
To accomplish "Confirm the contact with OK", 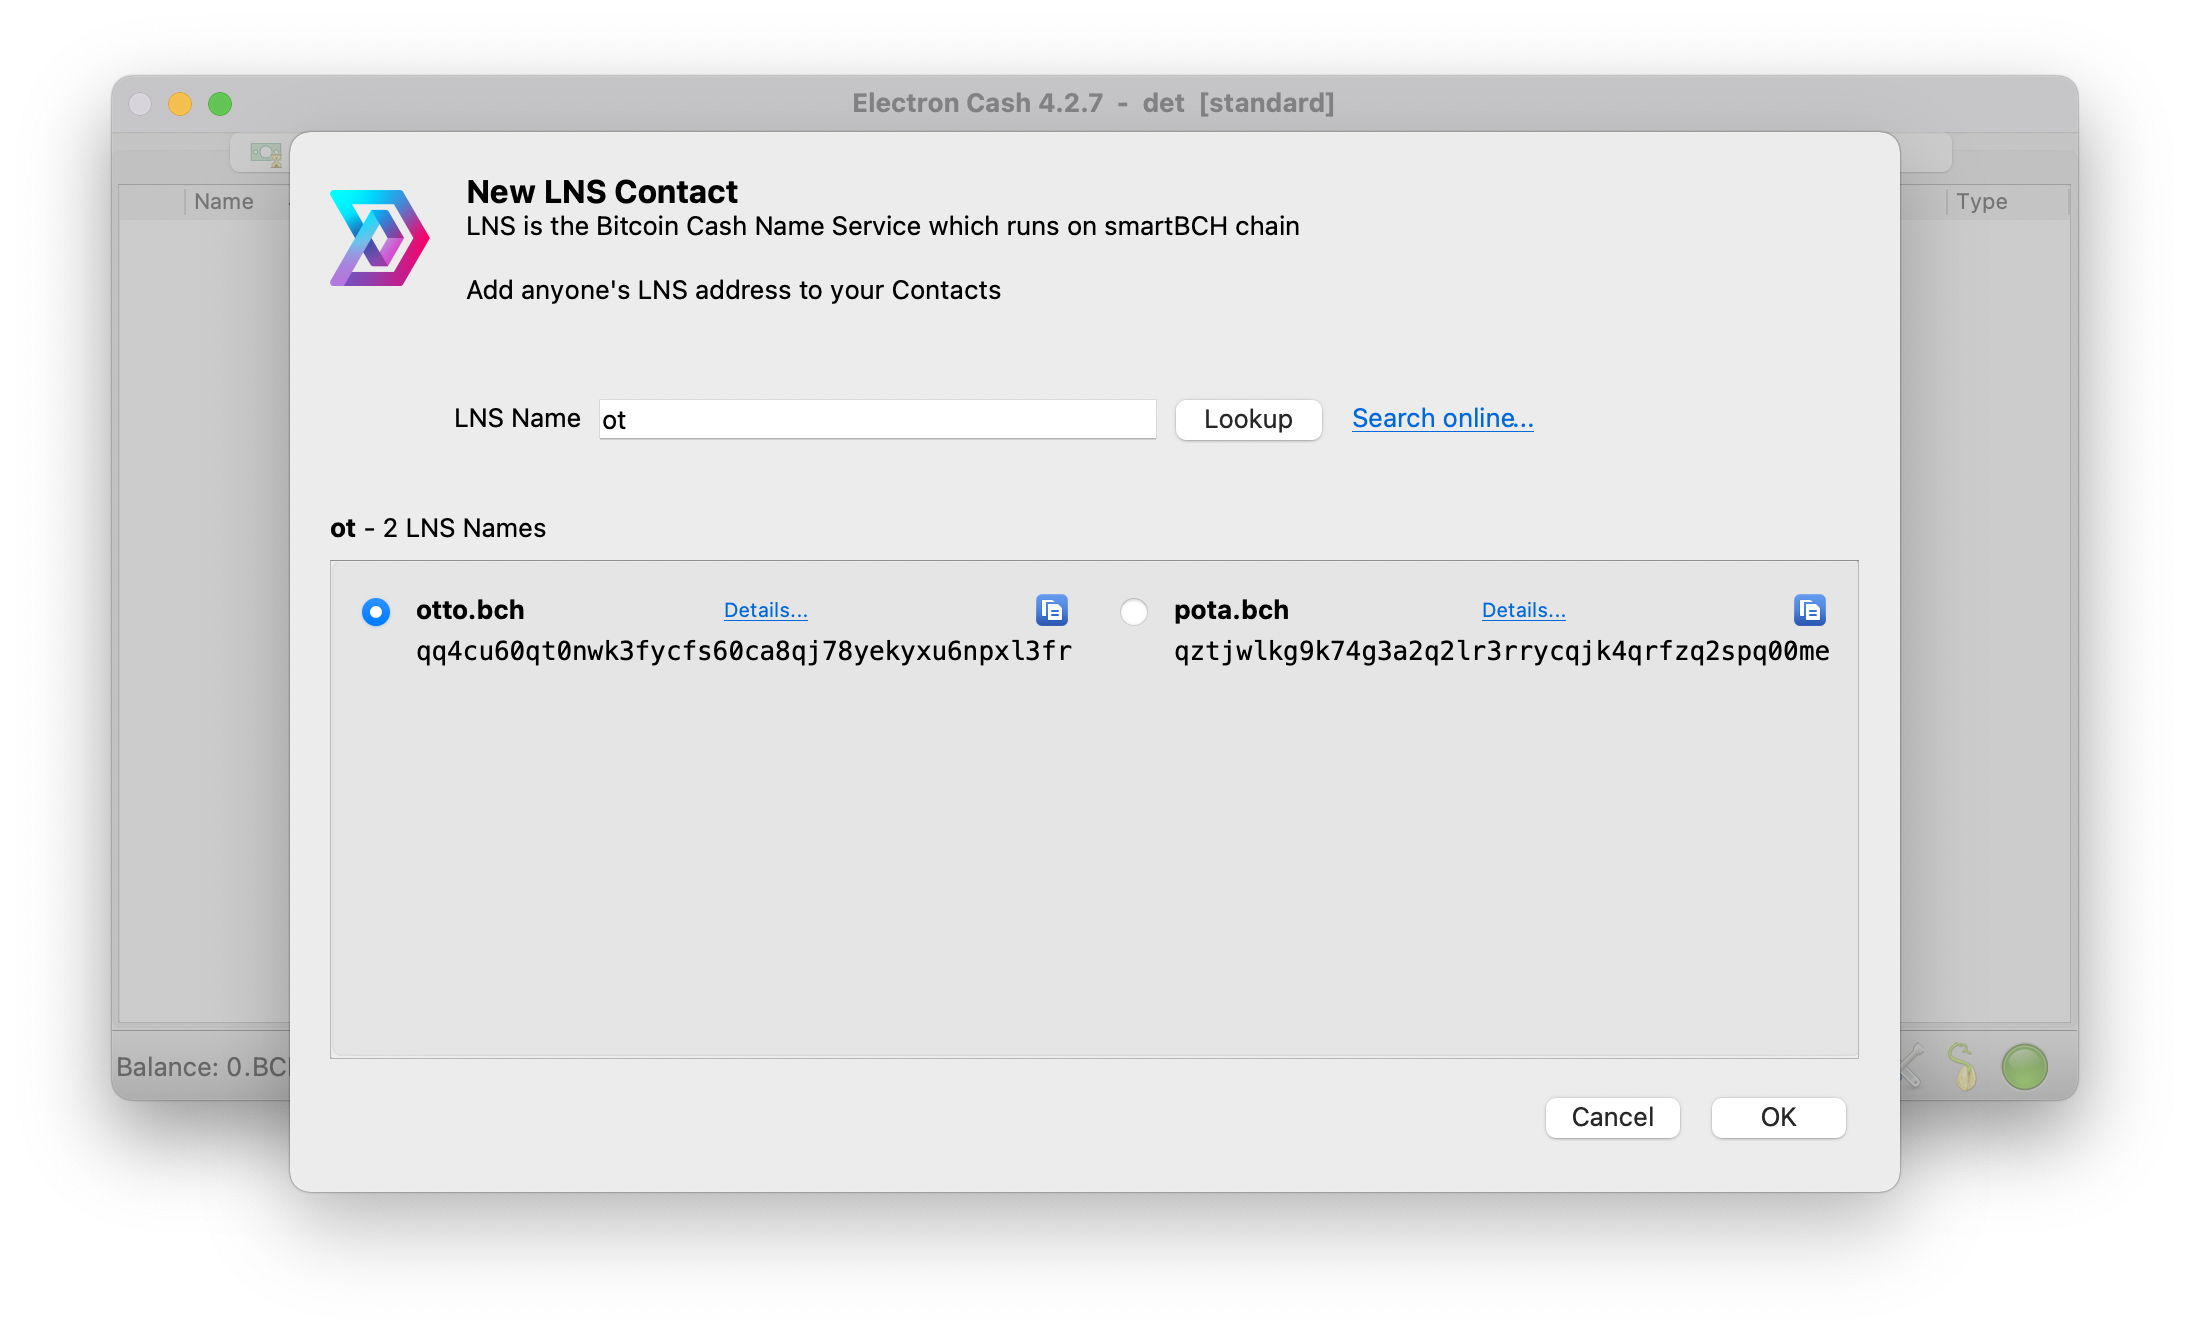I will point(1779,1117).
